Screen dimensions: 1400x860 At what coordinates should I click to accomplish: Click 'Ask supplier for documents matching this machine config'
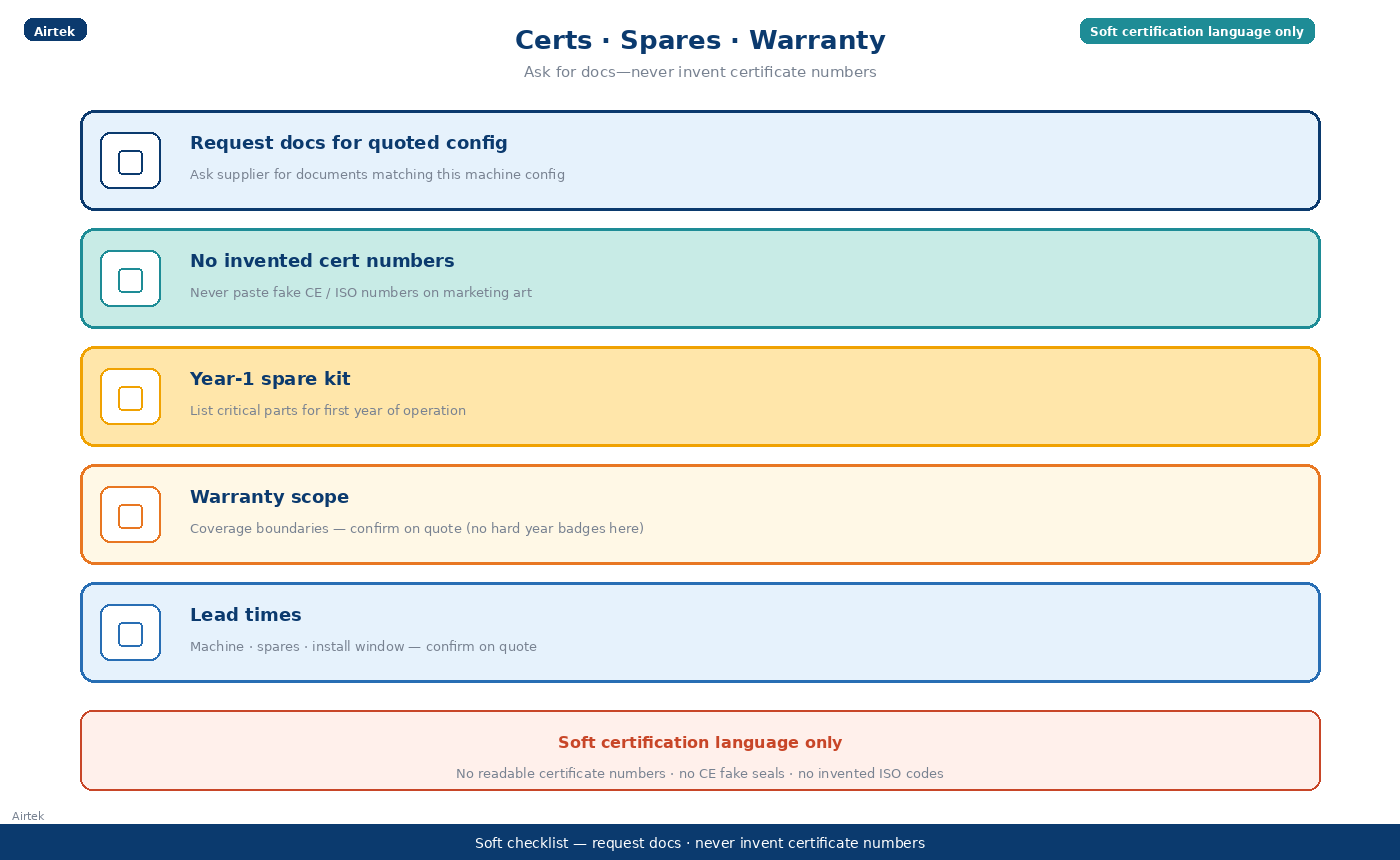click(377, 175)
